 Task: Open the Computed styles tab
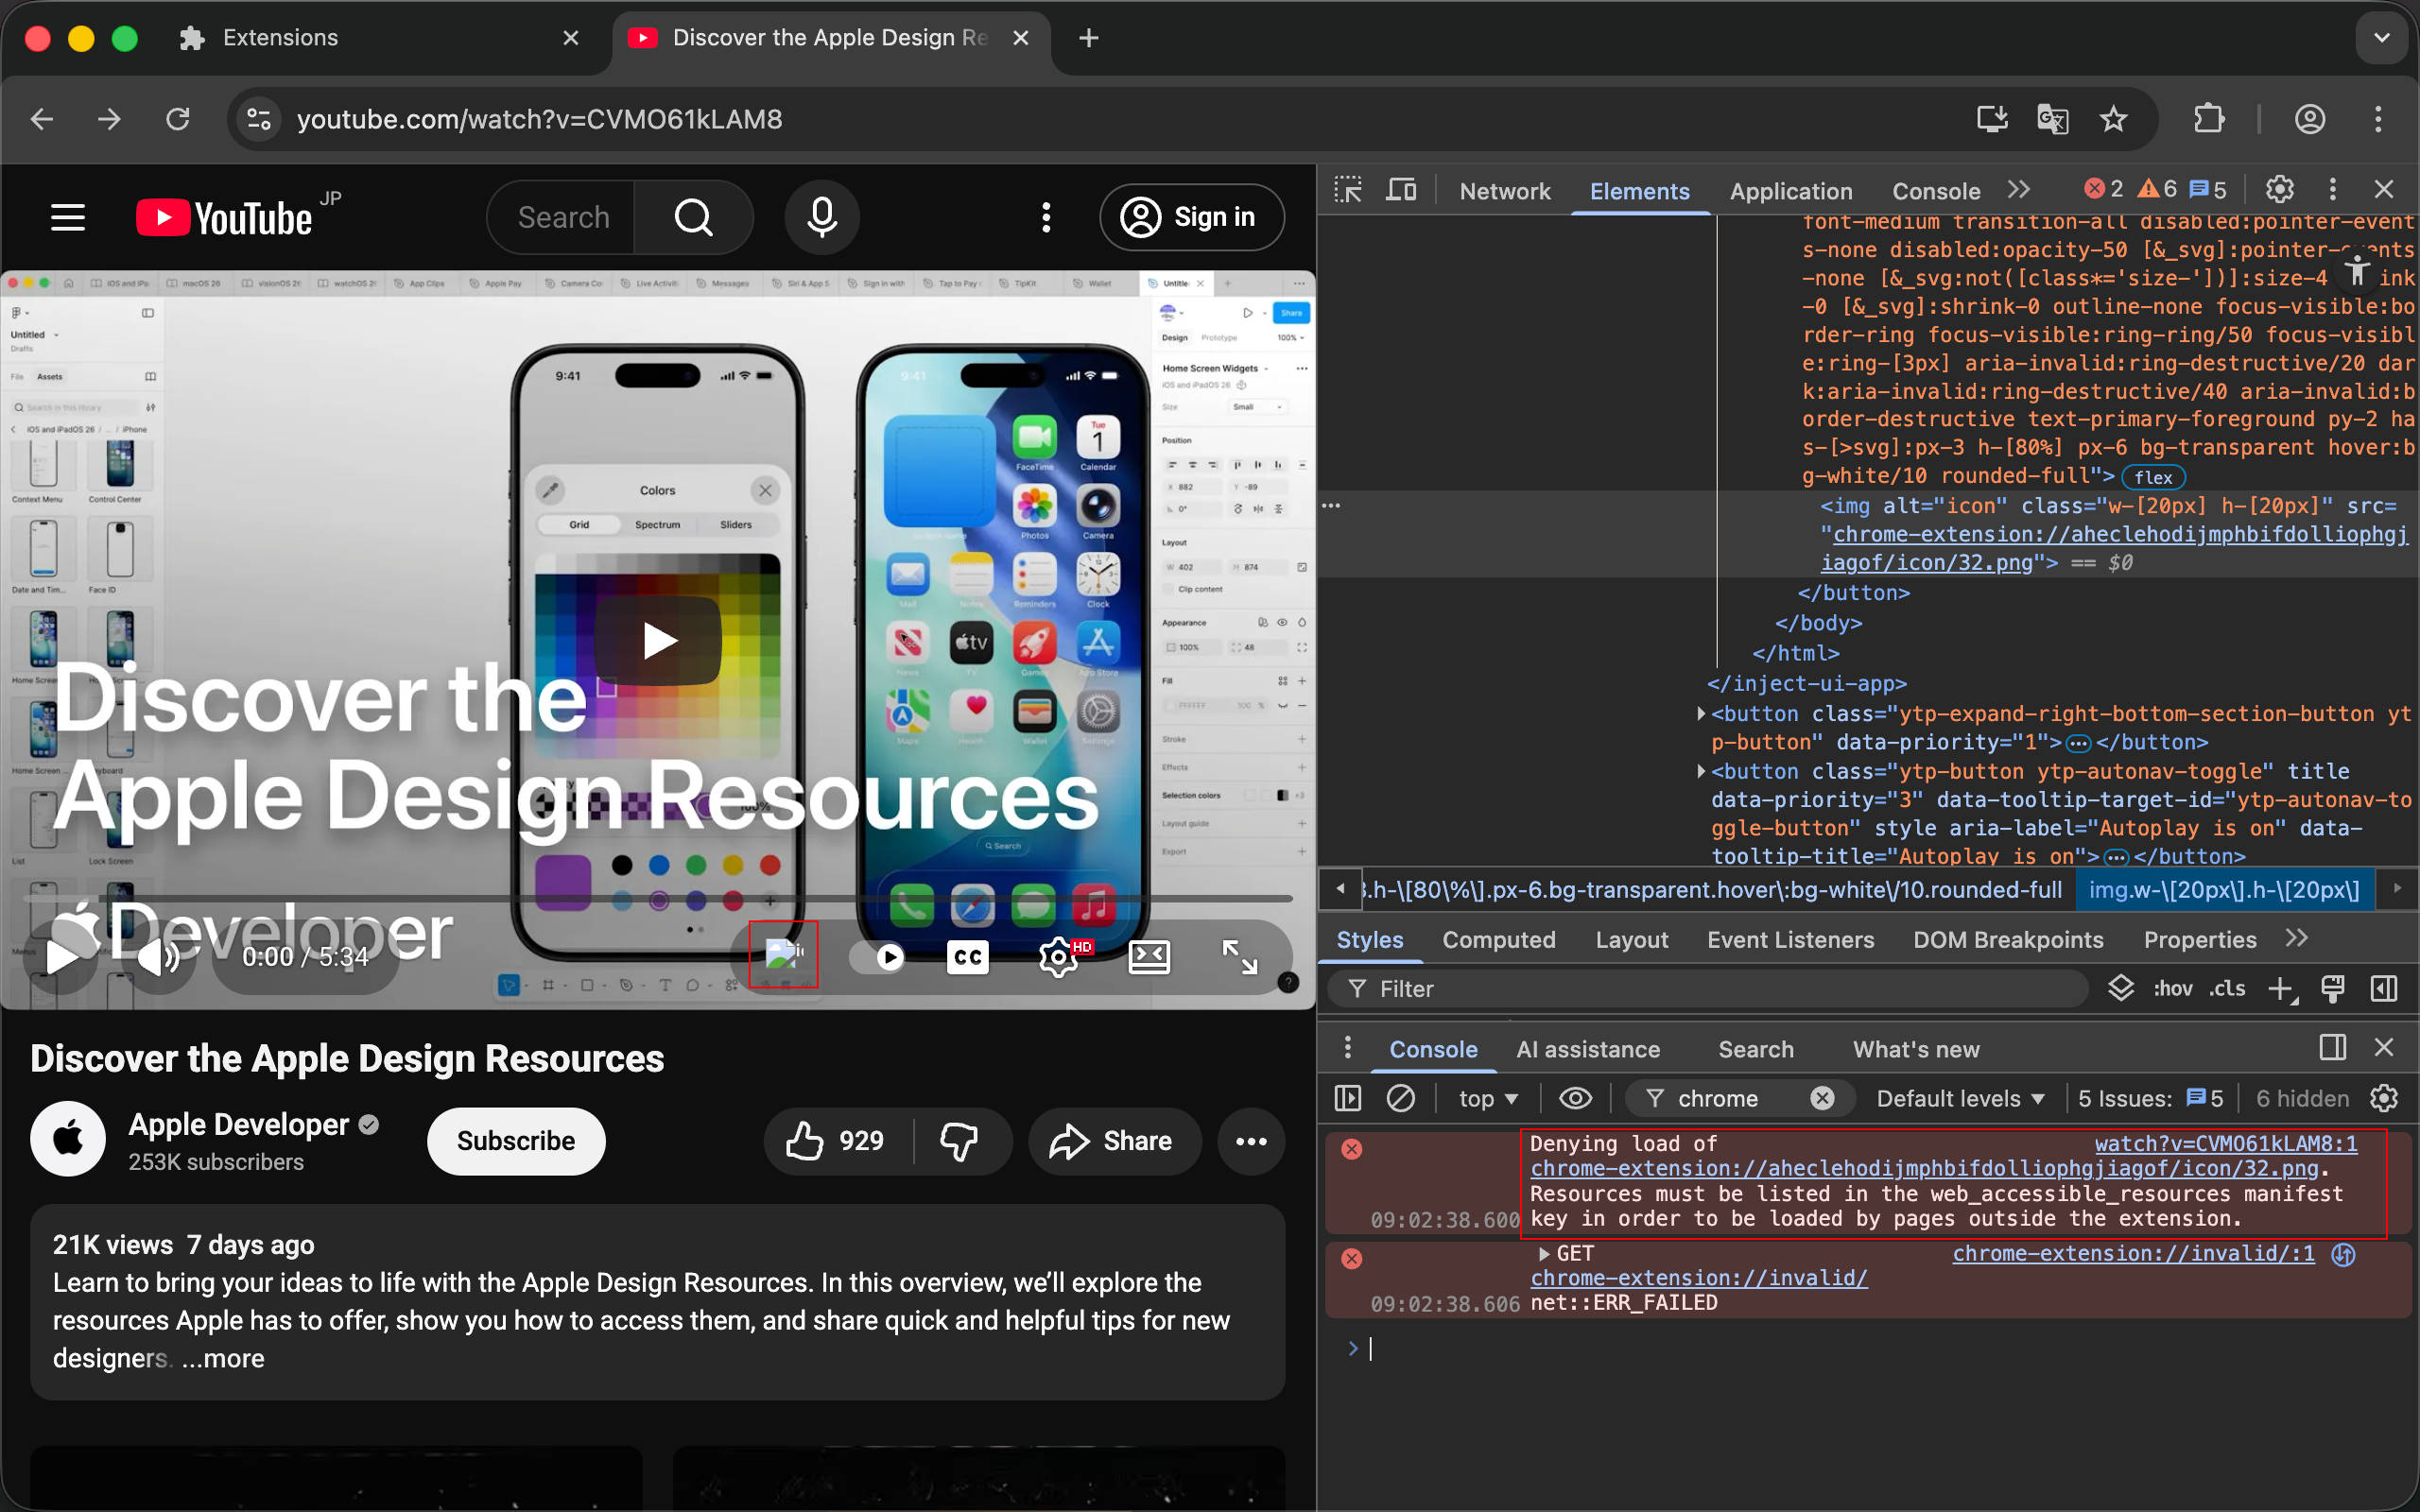(x=1498, y=939)
